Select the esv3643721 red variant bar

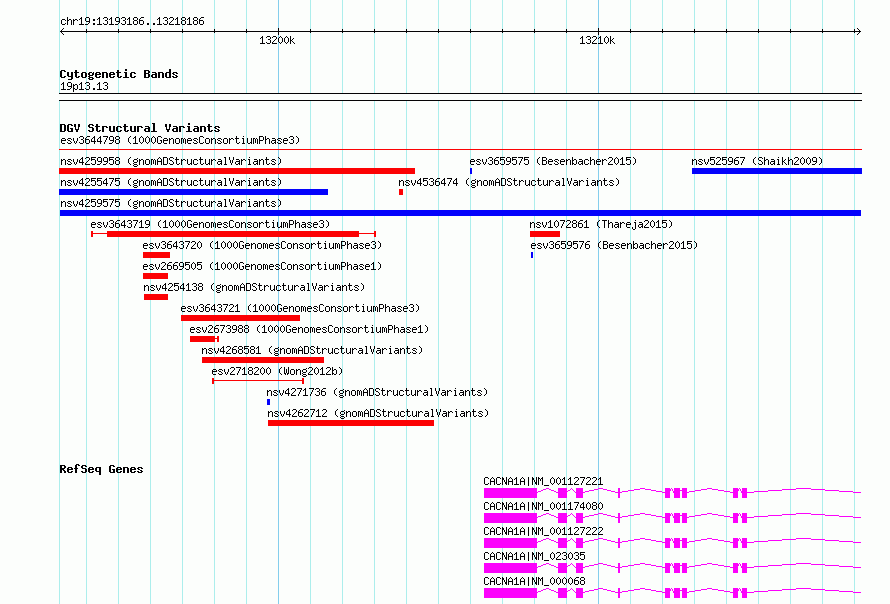241,318
